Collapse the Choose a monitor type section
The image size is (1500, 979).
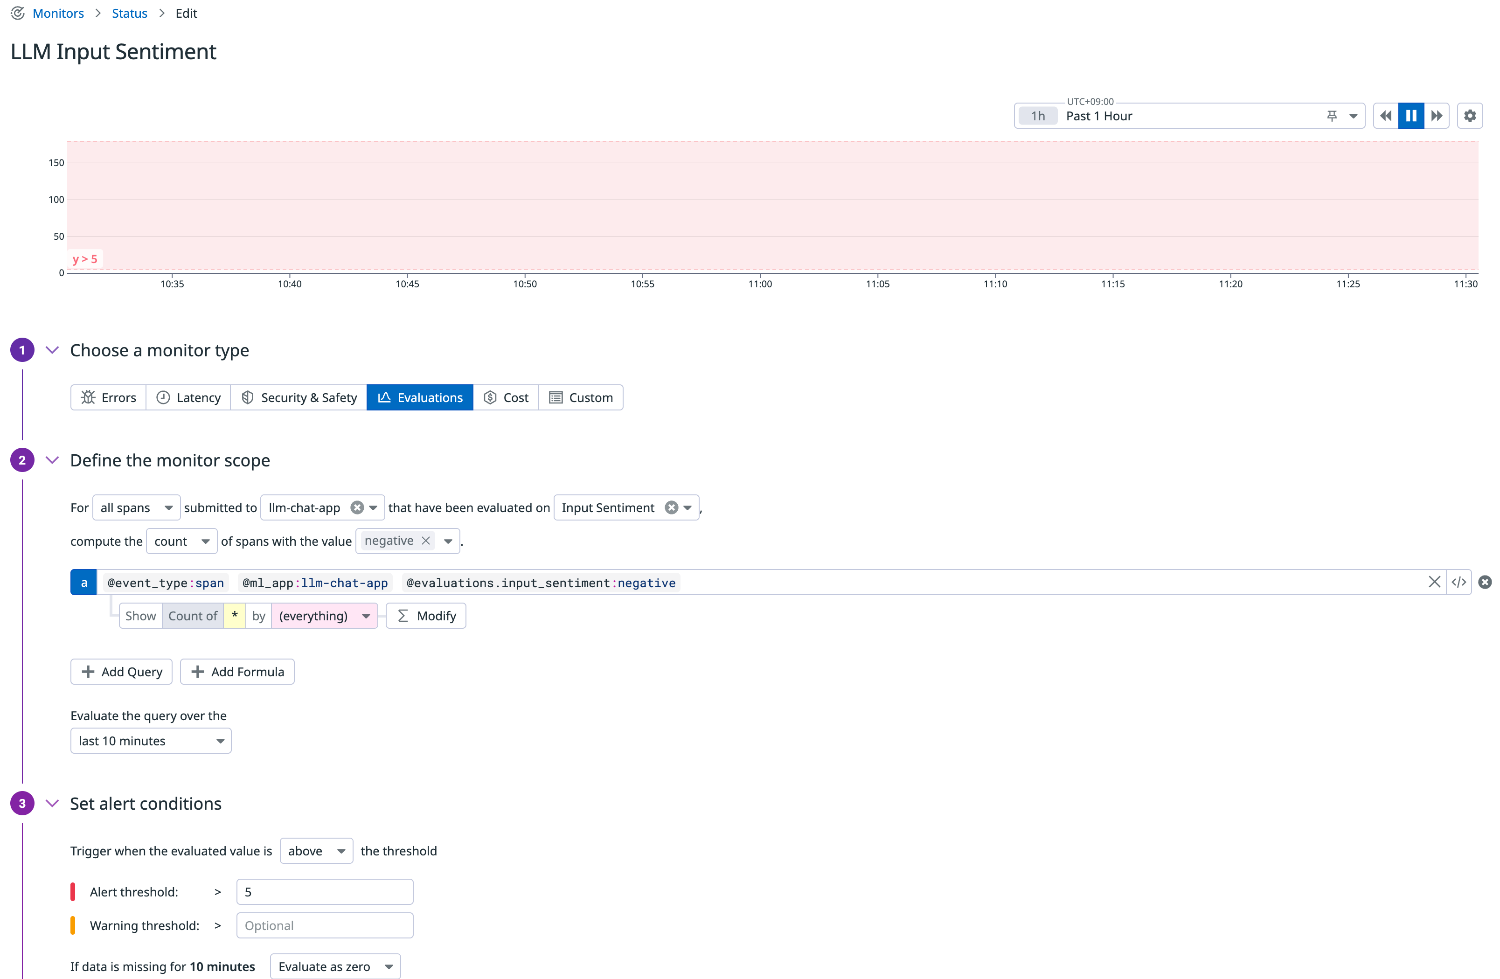click(x=53, y=350)
